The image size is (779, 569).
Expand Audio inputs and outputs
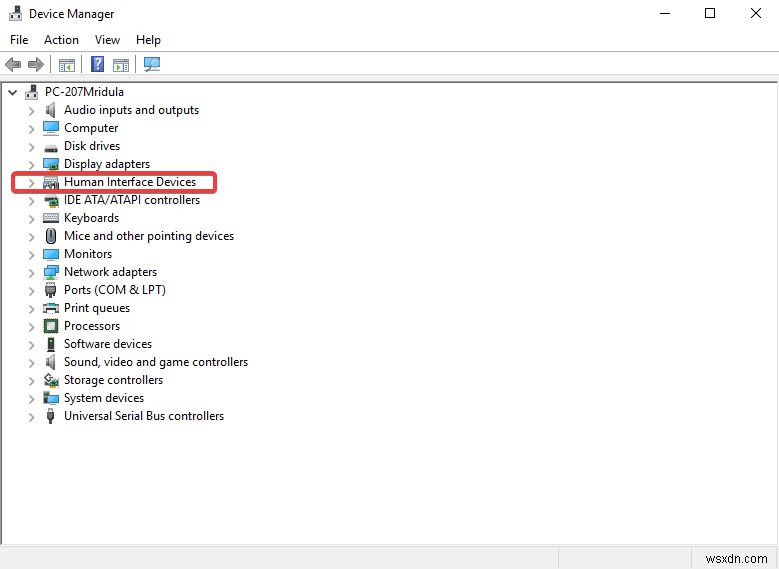[31, 111]
